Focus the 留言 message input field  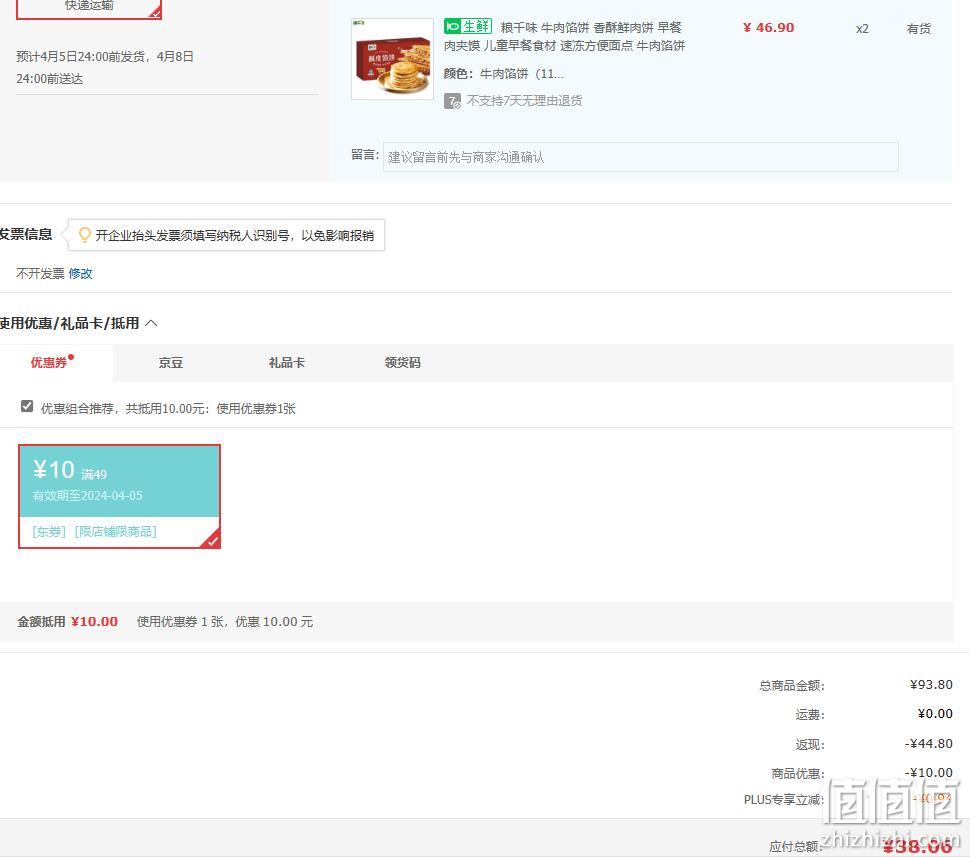click(640, 157)
